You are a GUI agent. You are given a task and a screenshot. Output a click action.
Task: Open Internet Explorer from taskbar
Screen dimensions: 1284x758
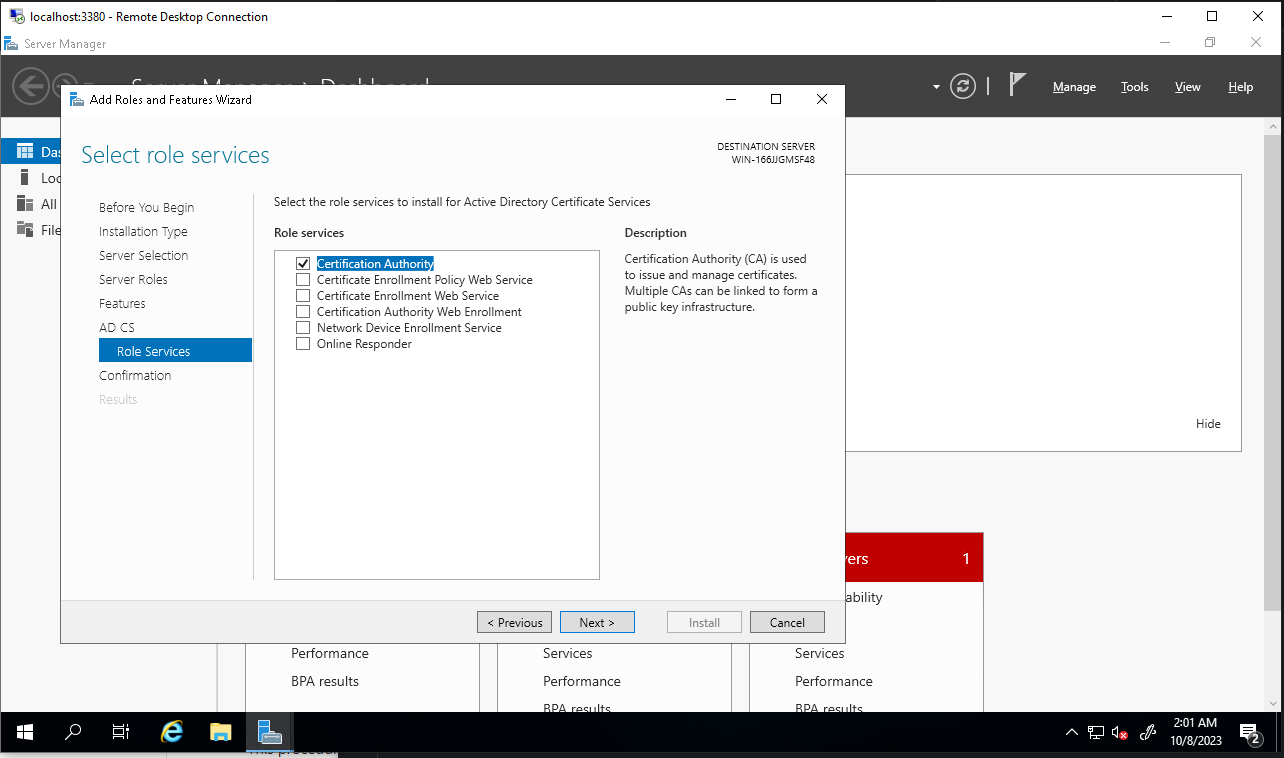pyautogui.click(x=172, y=732)
